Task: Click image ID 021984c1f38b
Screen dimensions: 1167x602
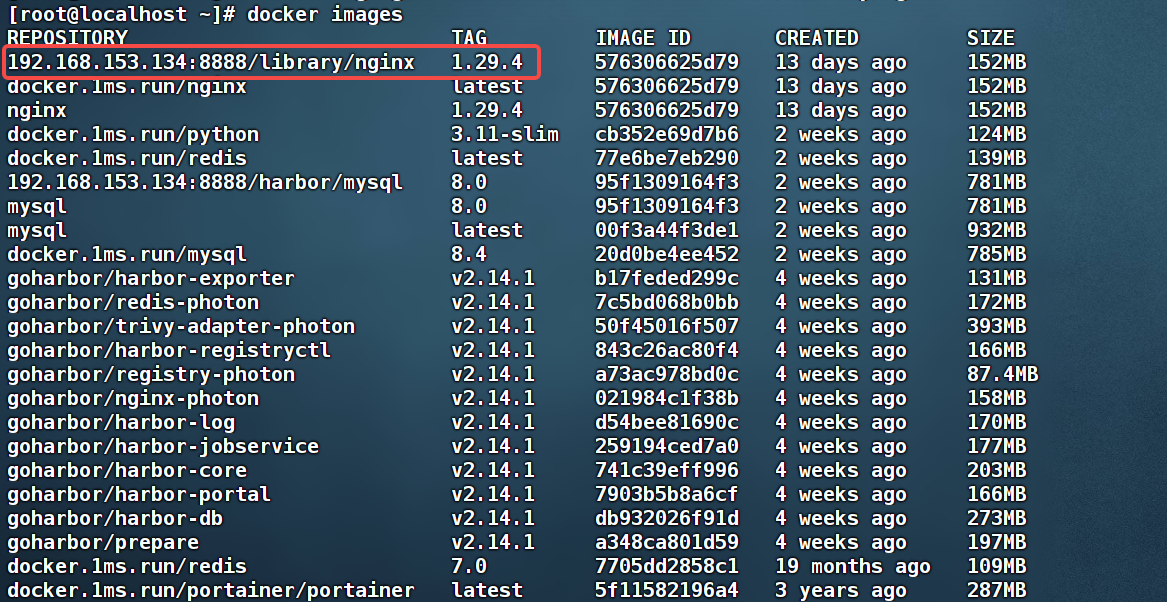Action: (x=667, y=398)
